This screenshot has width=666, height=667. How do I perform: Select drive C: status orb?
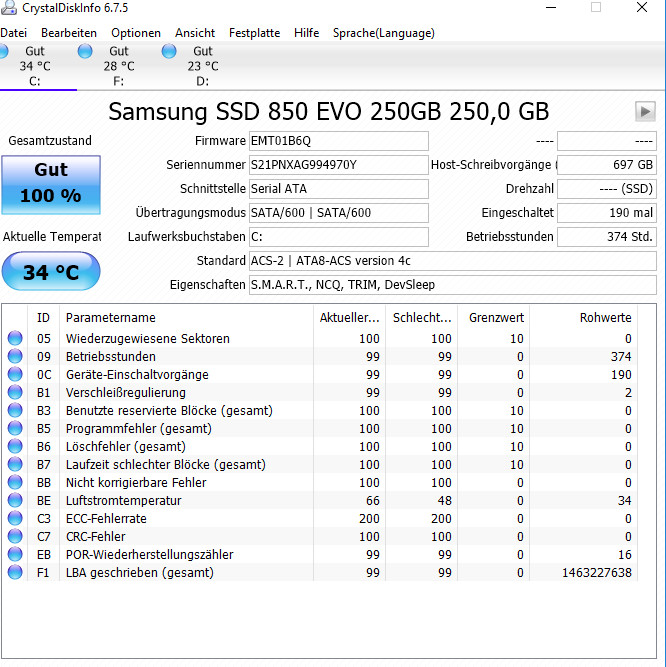point(3,51)
